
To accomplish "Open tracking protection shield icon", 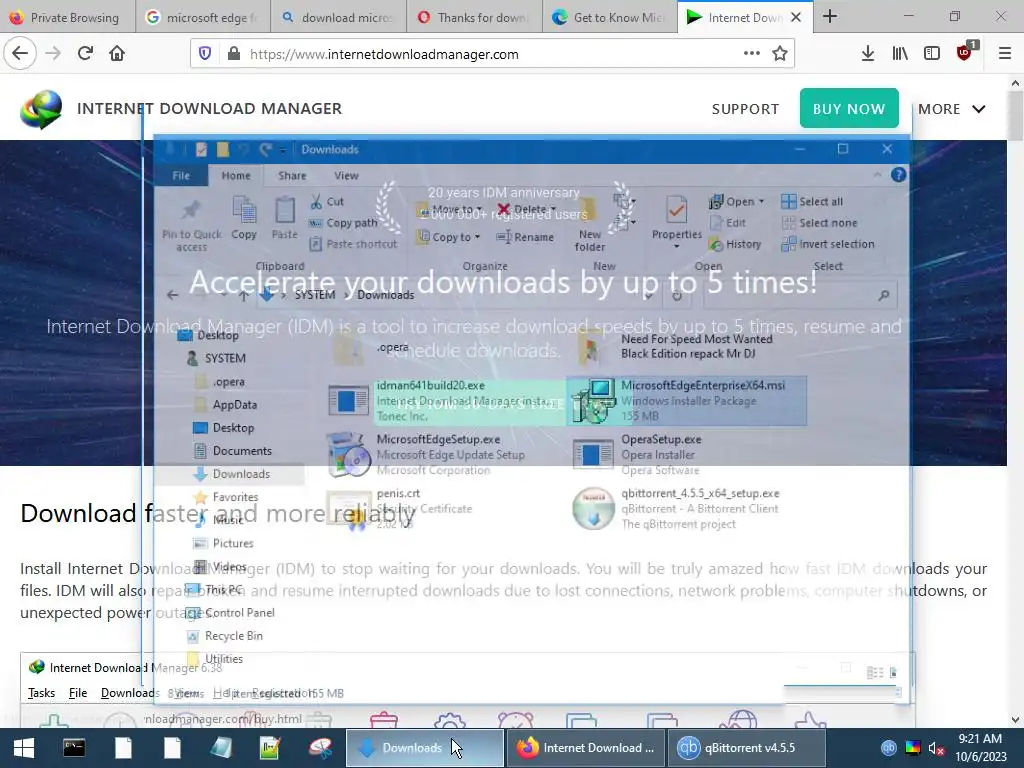I will coord(205,54).
